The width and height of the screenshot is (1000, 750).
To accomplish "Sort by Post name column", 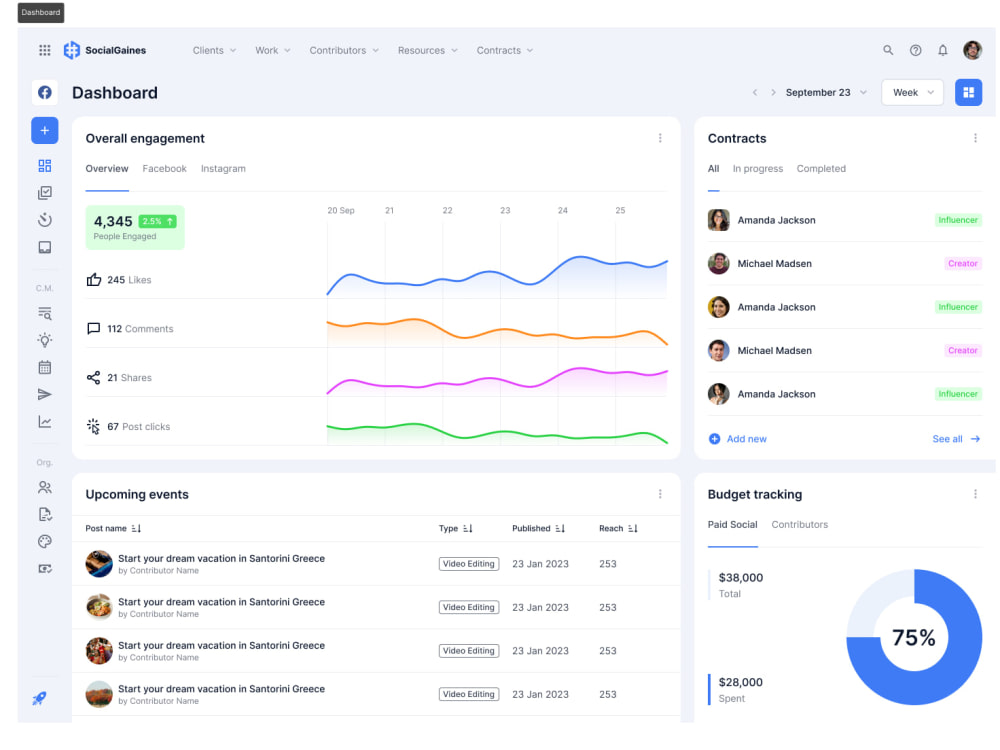I will (113, 529).
